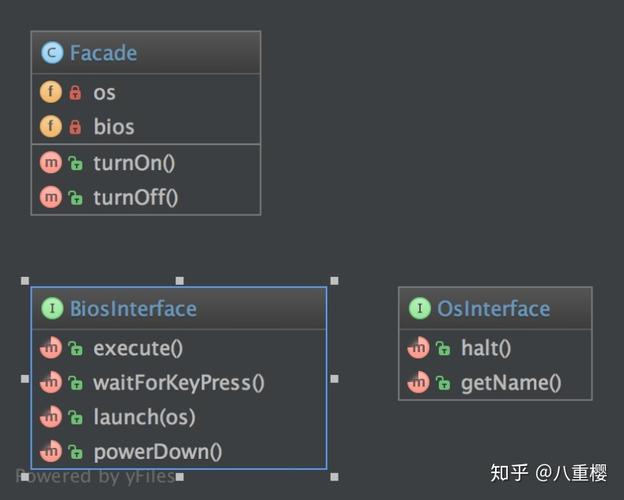Image resolution: width=624 pixels, height=500 pixels.
Task: Select the getName() method row
Action: pyautogui.click(x=495, y=383)
